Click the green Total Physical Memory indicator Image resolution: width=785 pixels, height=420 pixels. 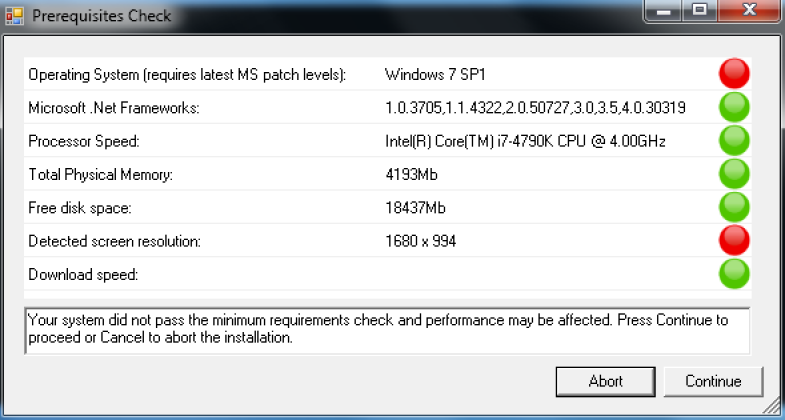point(734,174)
